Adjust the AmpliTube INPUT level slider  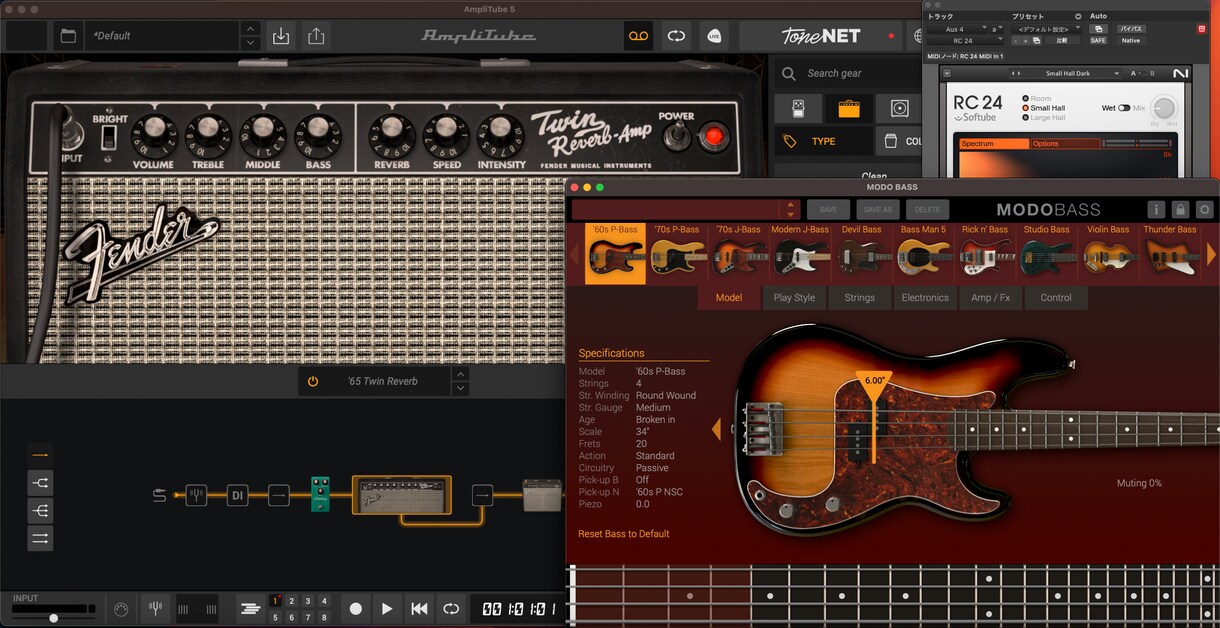[x=53, y=618]
